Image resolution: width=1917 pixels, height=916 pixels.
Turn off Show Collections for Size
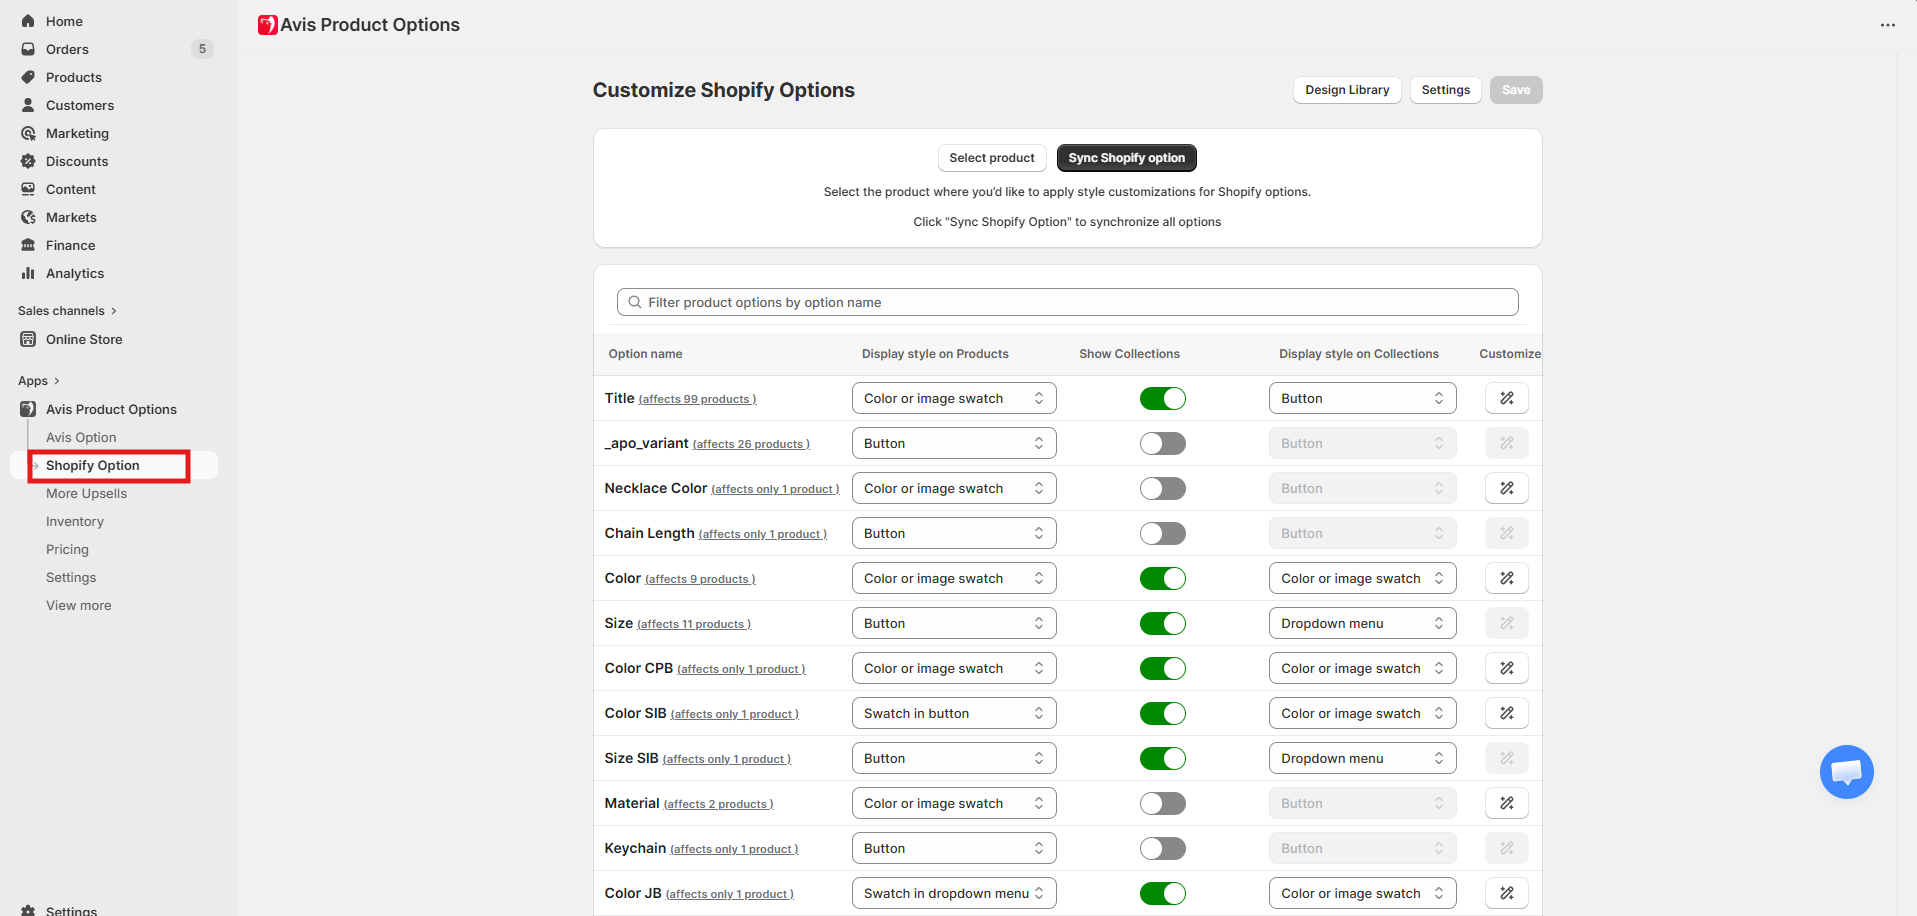click(1162, 623)
